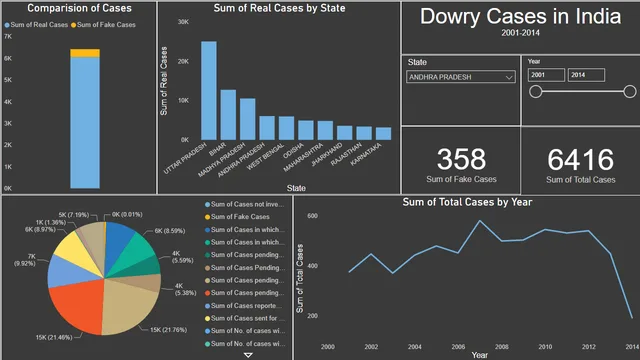Viewport: 640px width, 360px height.
Task: Select the KARNATAKA bar
Action: click(383, 134)
